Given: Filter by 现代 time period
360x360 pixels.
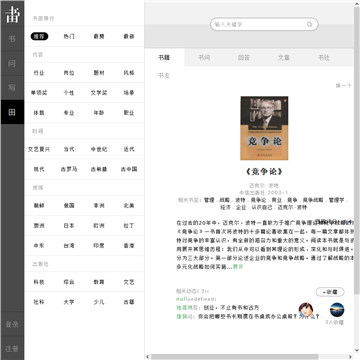Looking at the screenshot, I should [x=39, y=169].
